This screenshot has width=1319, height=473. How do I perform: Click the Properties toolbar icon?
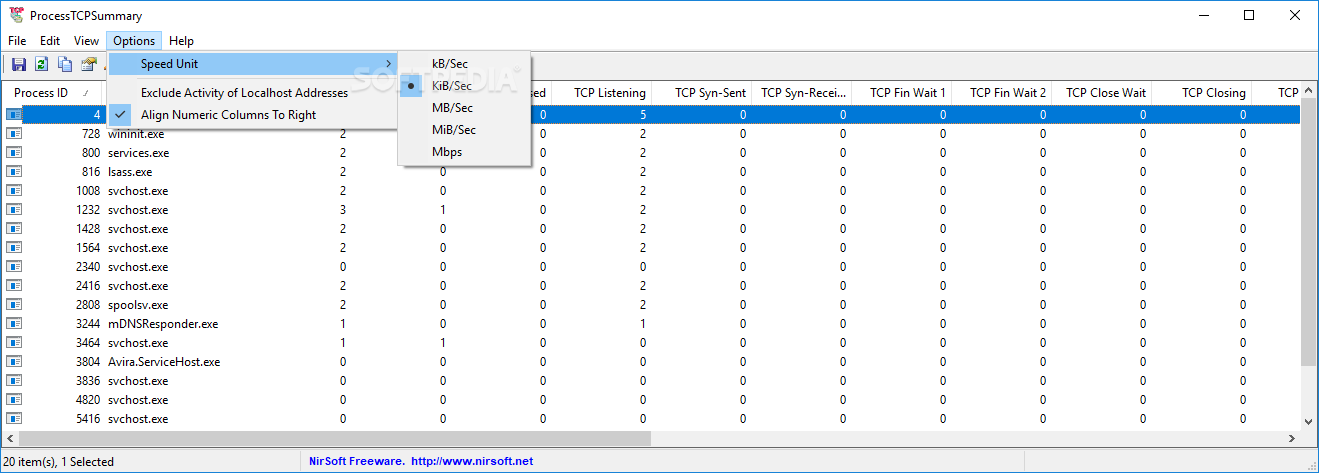coord(89,64)
